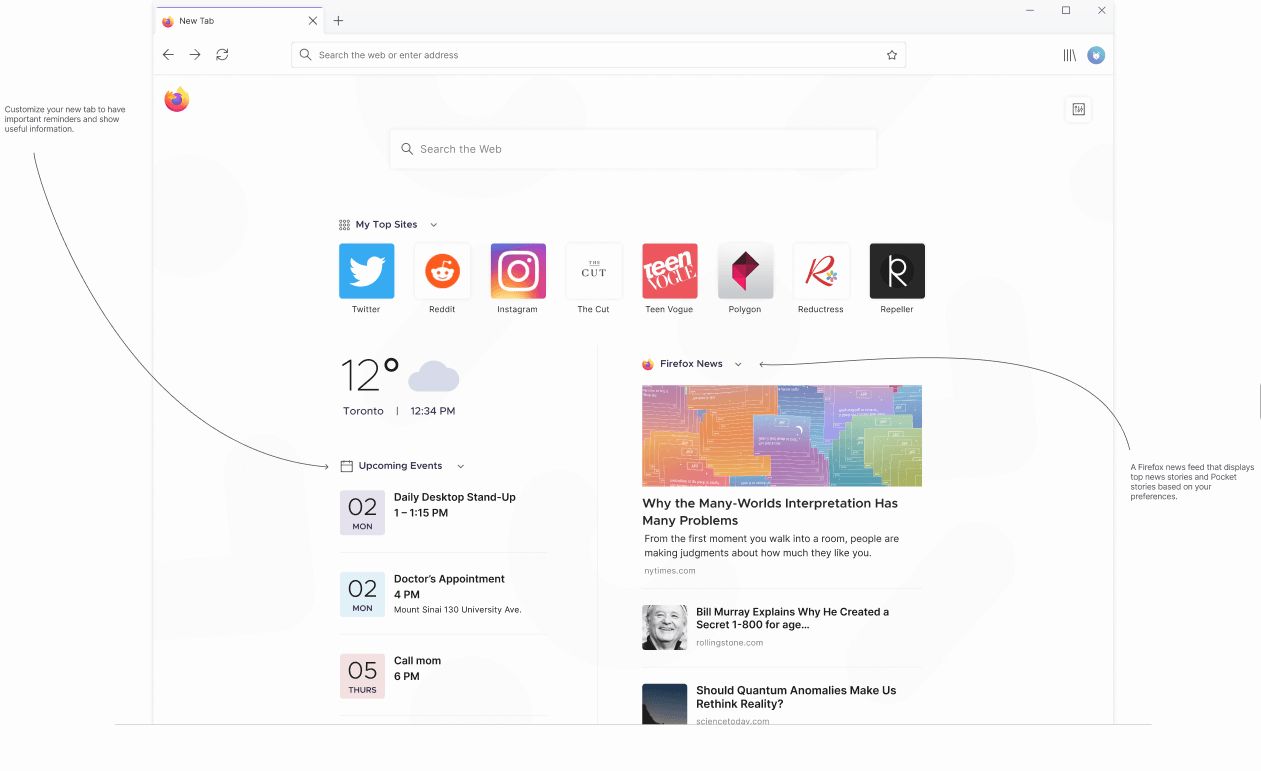Open the Reddit top site
The image size is (1261, 771).
[442, 271]
